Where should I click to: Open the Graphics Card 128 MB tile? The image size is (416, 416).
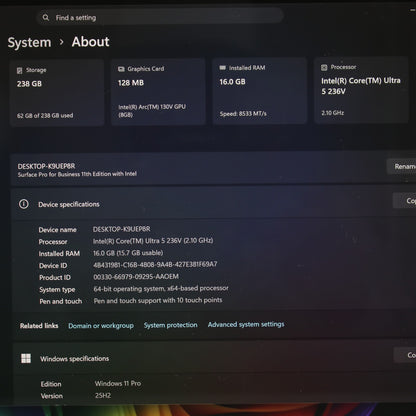coord(158,92)
